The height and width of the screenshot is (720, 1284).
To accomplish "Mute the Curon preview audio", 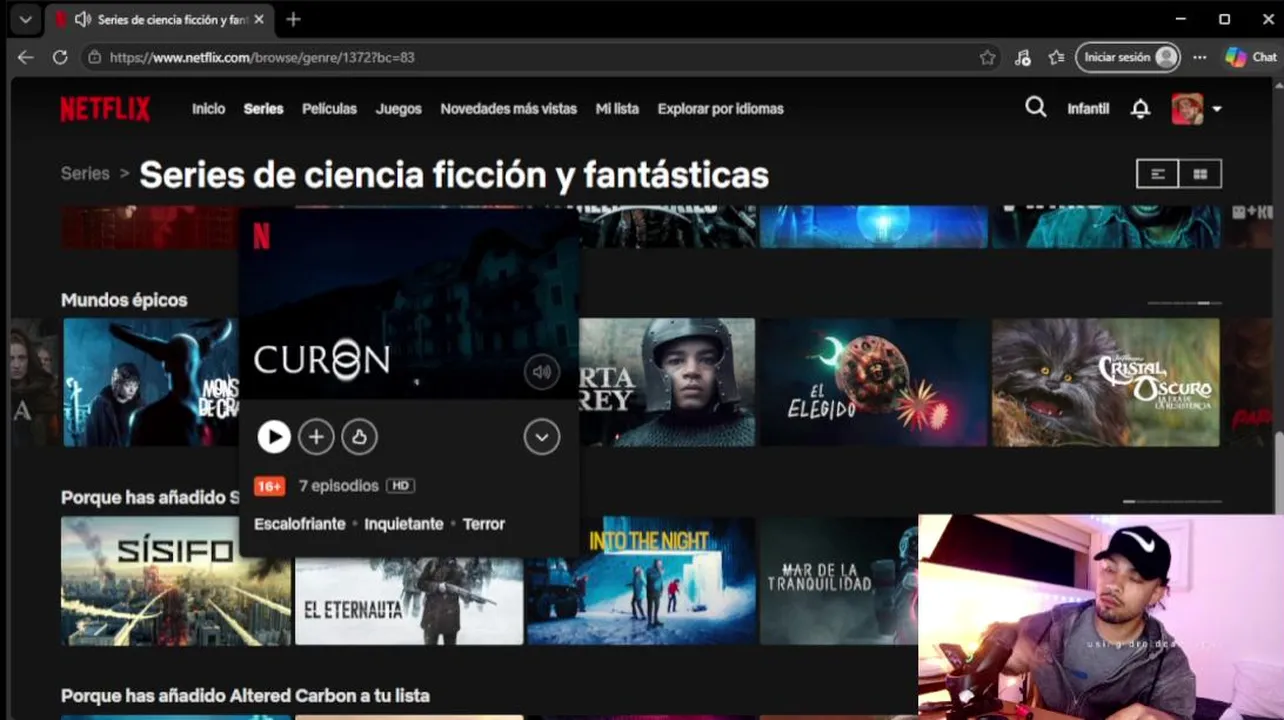I will click(x=542, y=373).
